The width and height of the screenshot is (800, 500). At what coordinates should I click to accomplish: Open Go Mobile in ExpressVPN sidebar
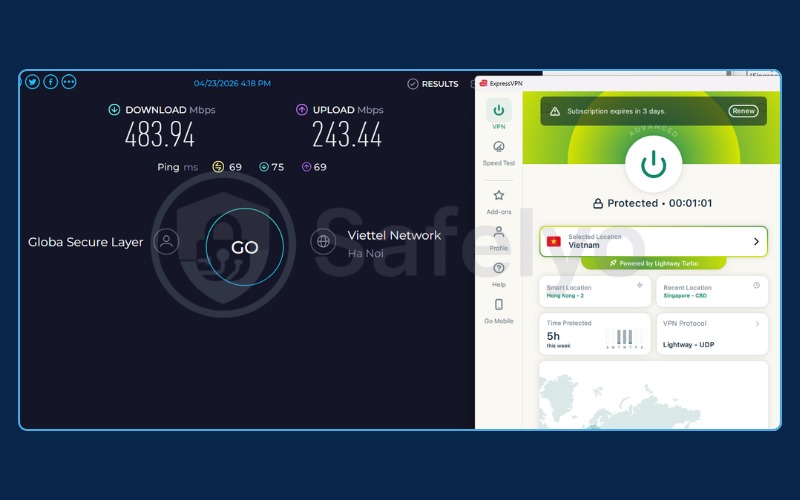pos(498,311)
